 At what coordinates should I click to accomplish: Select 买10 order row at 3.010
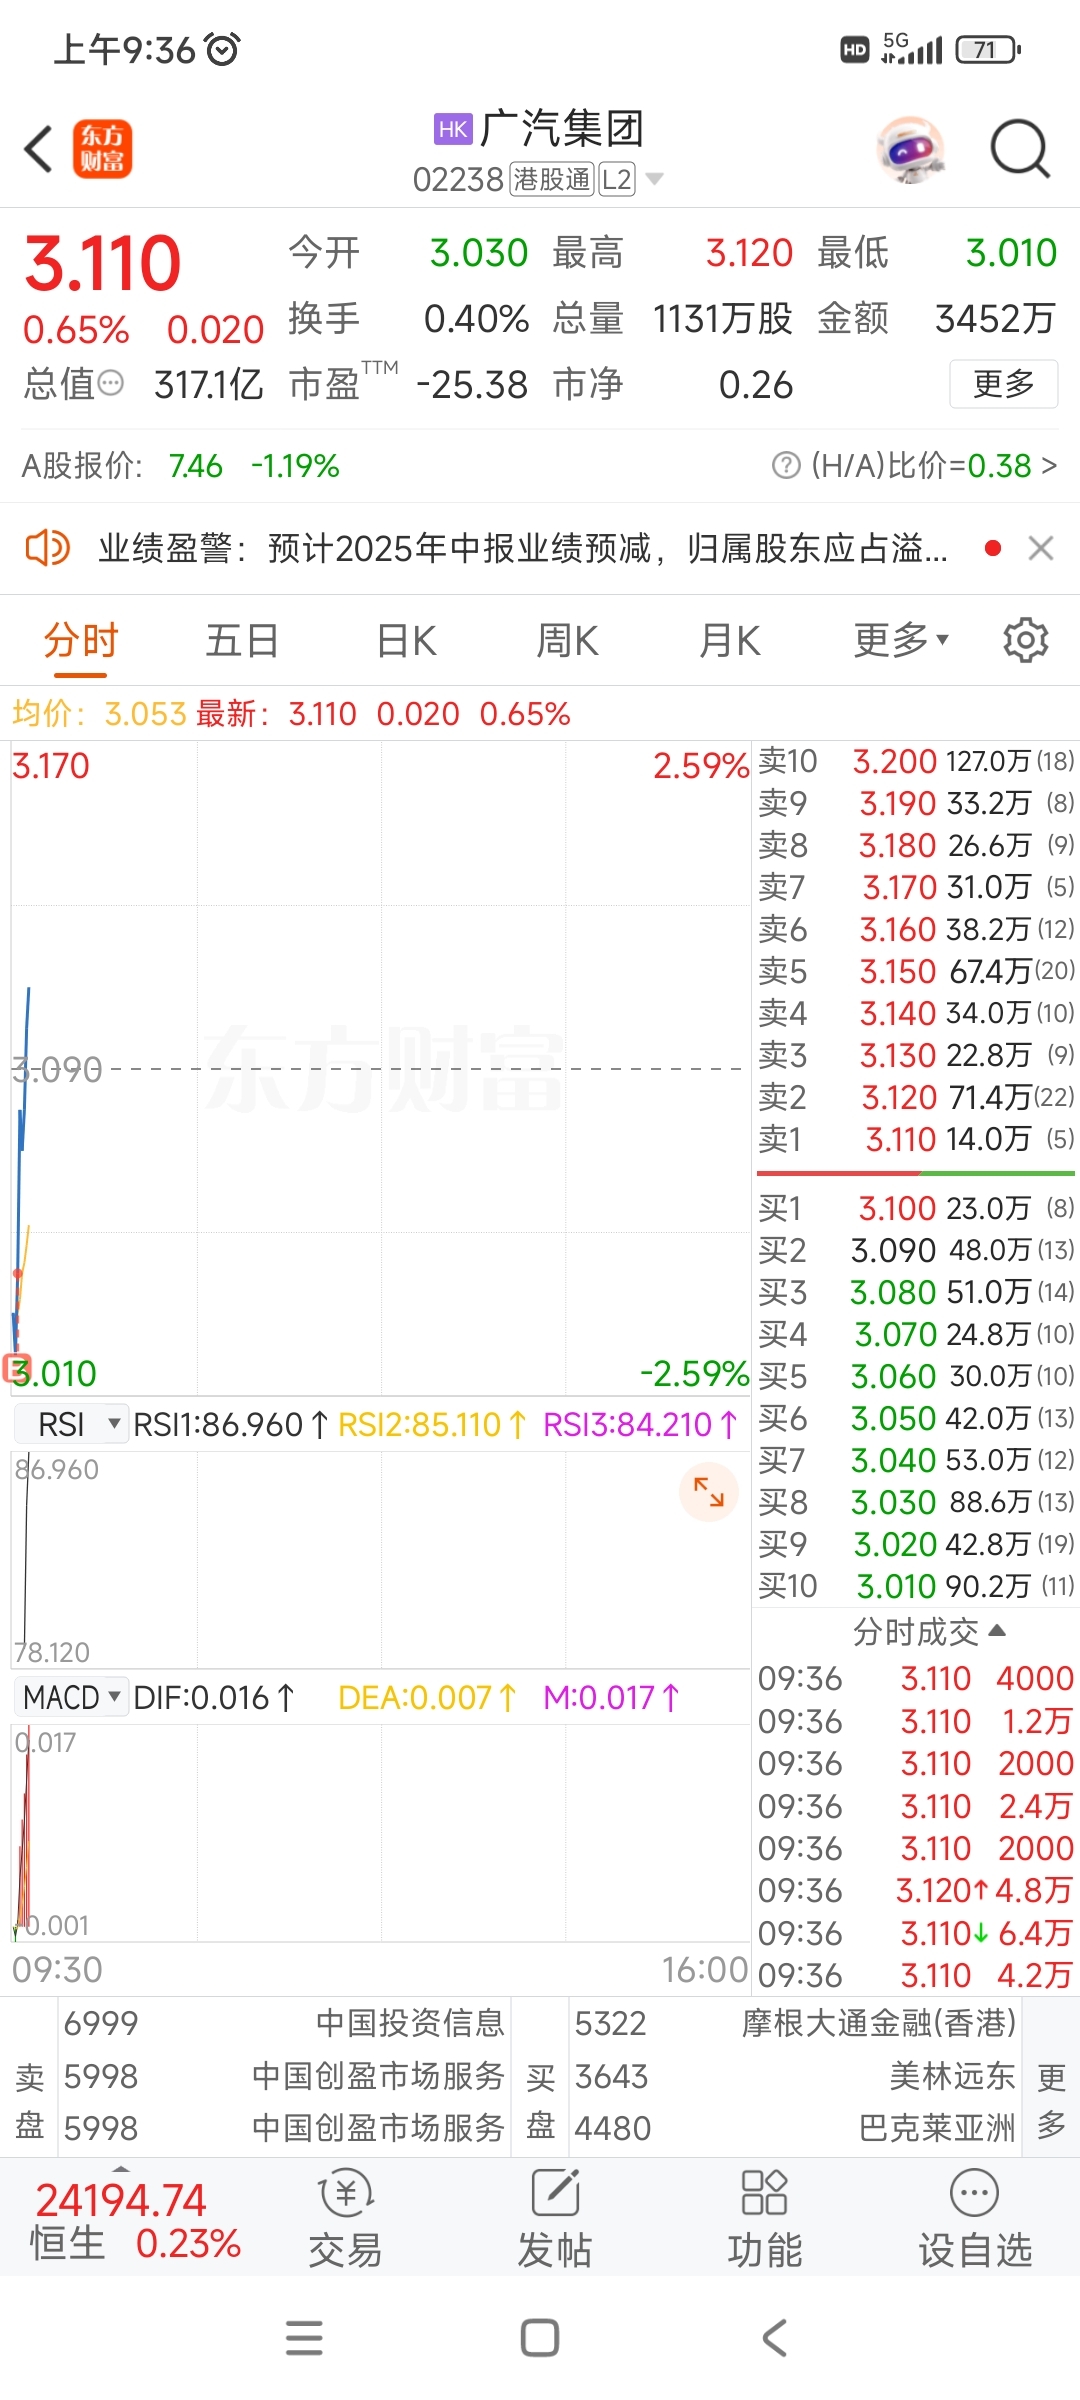[916, 1586]
